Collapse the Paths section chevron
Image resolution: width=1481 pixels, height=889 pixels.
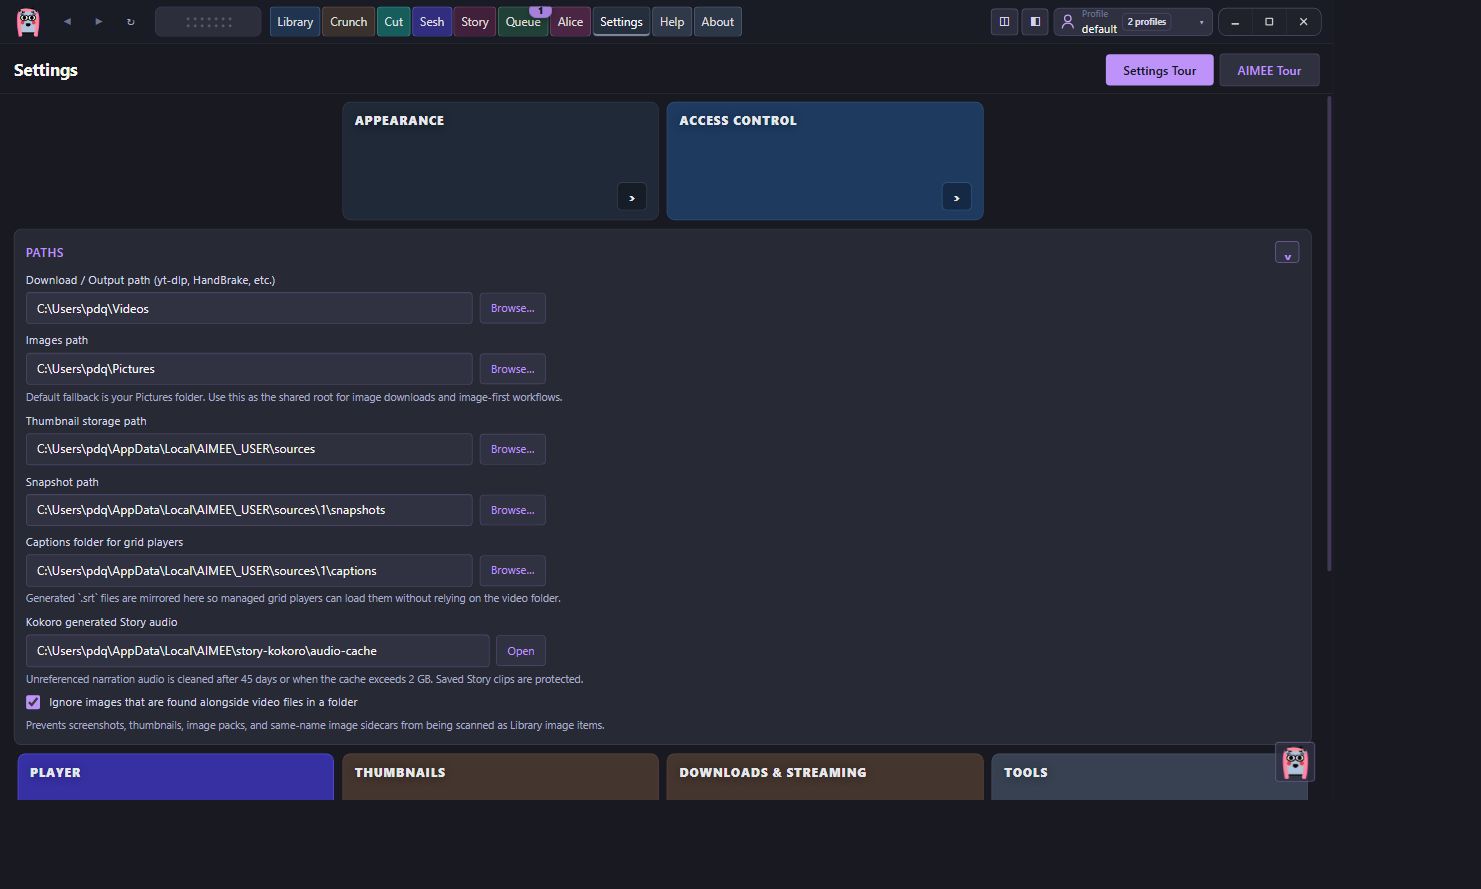[1287, 253]
